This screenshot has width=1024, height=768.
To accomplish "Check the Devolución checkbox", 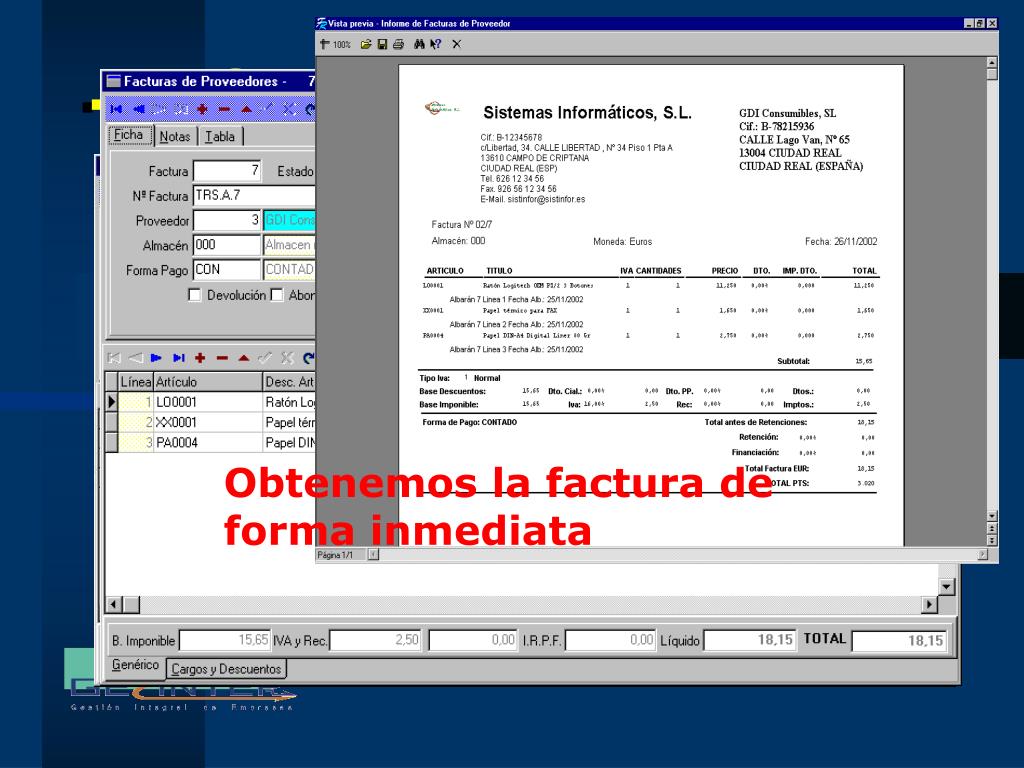I will (x=195, y=295).
